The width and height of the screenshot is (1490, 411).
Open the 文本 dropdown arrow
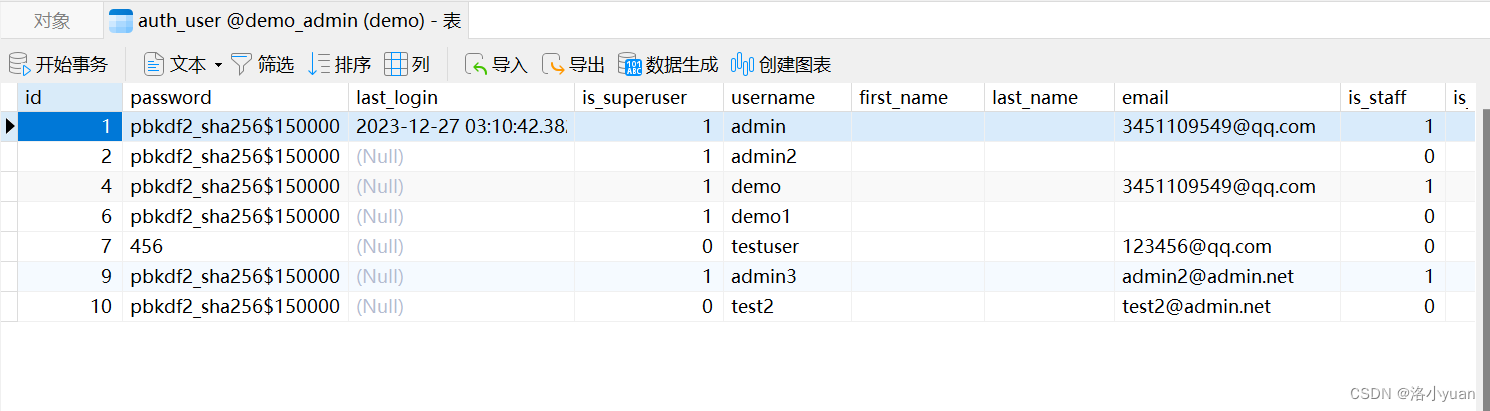[218, 66]
